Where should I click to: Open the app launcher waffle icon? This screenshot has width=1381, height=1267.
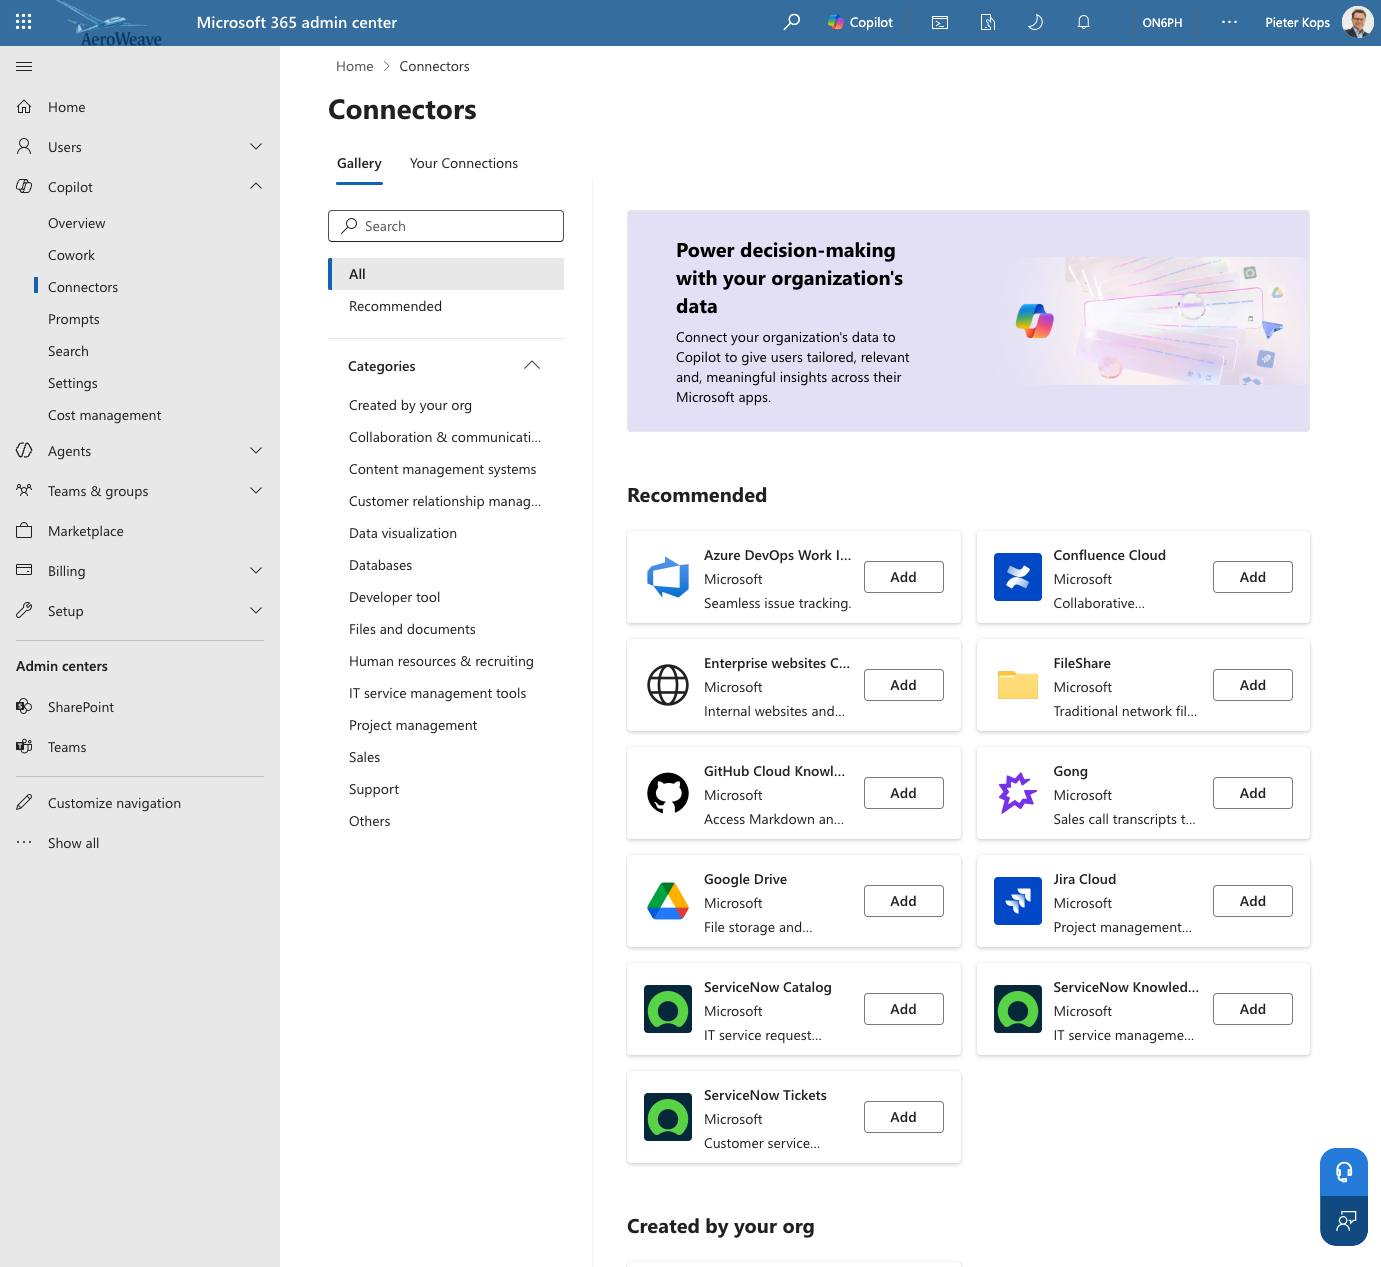[24, 21]
